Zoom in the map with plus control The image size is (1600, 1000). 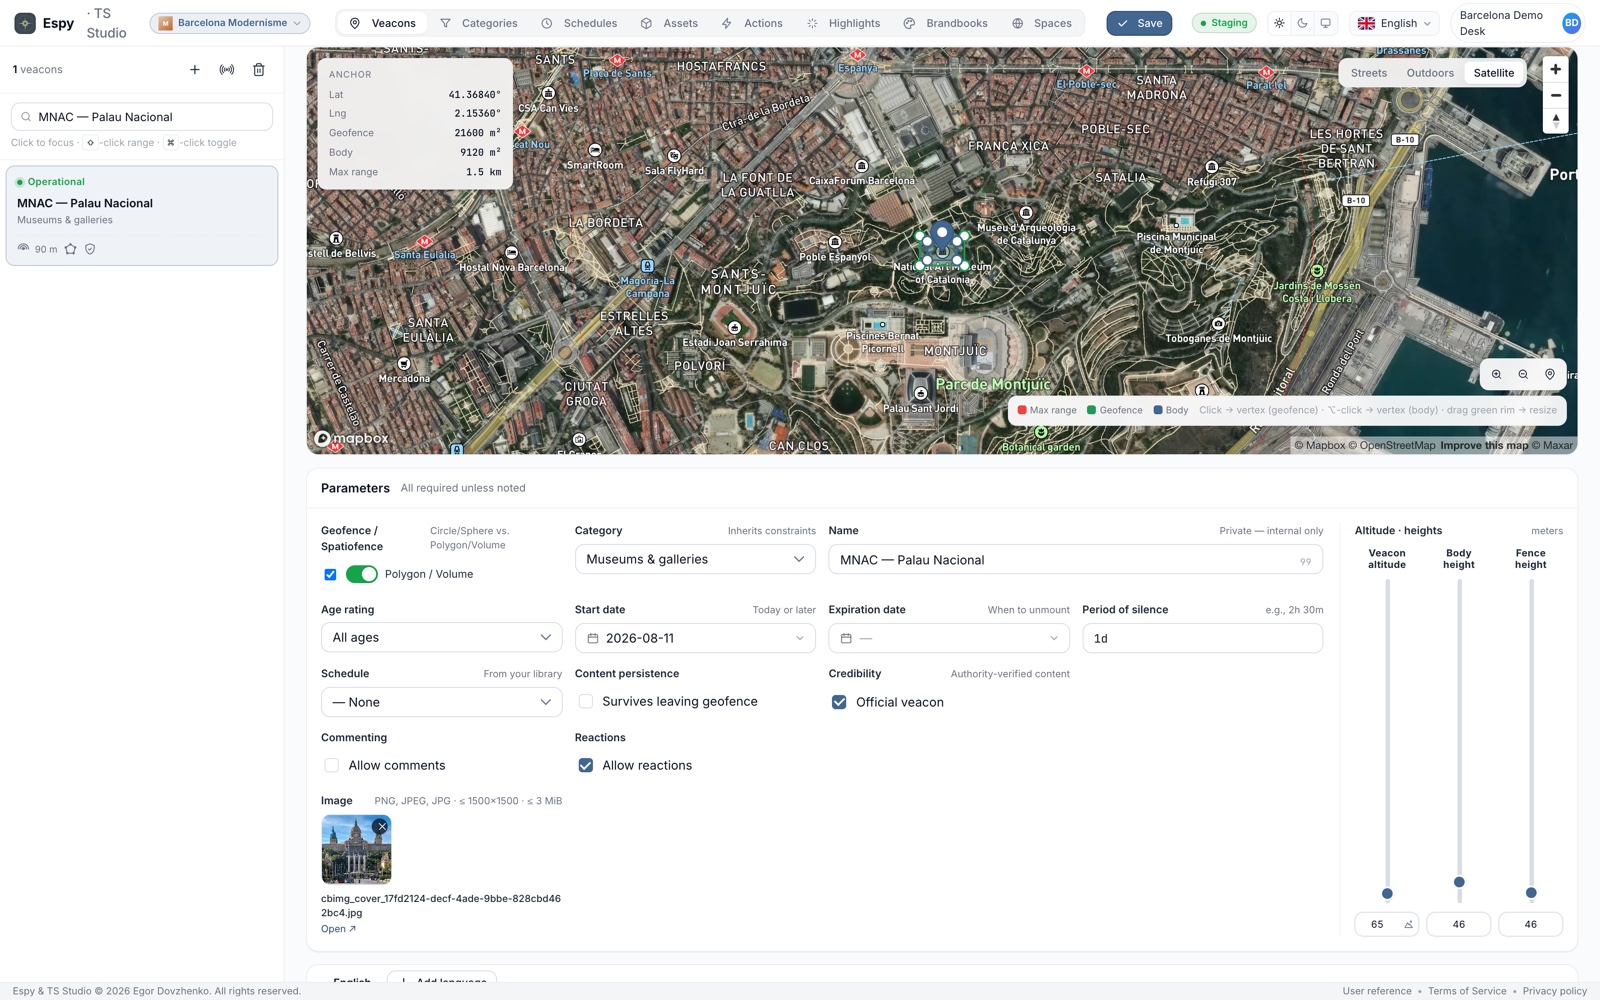(x=1555, y=69)
